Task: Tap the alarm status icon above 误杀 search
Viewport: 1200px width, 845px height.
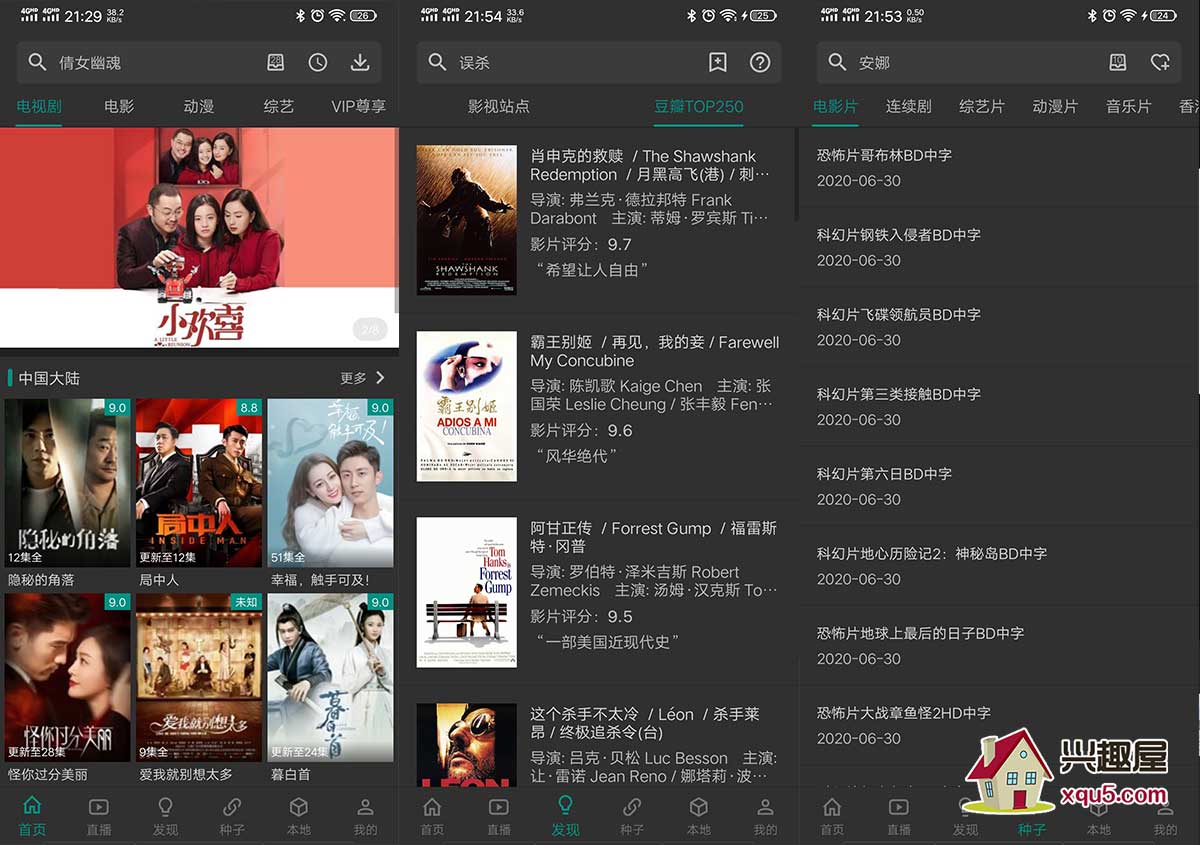Action: pos(708,16)
